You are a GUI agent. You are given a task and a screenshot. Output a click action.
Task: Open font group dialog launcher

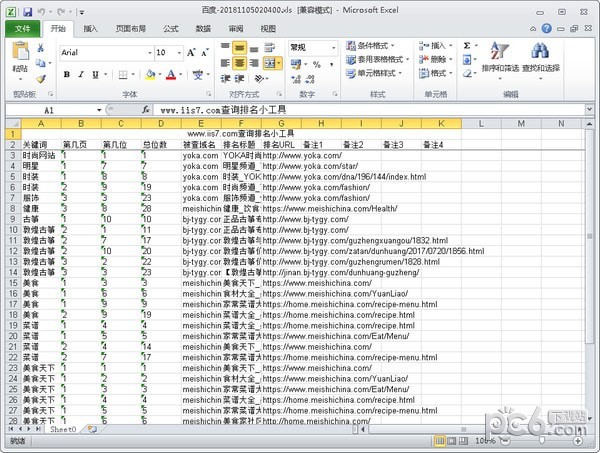click(209, 94)
